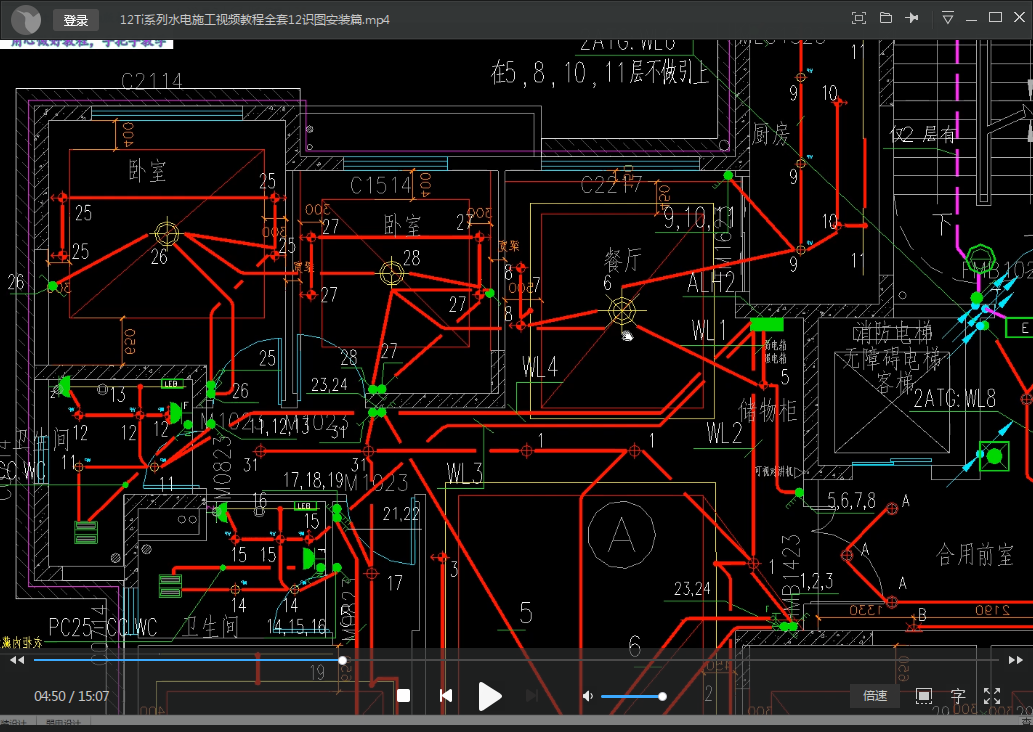
Task: Toggle the mini-window display mode icon
Action: pyautogui.click(x=924, y=696)
